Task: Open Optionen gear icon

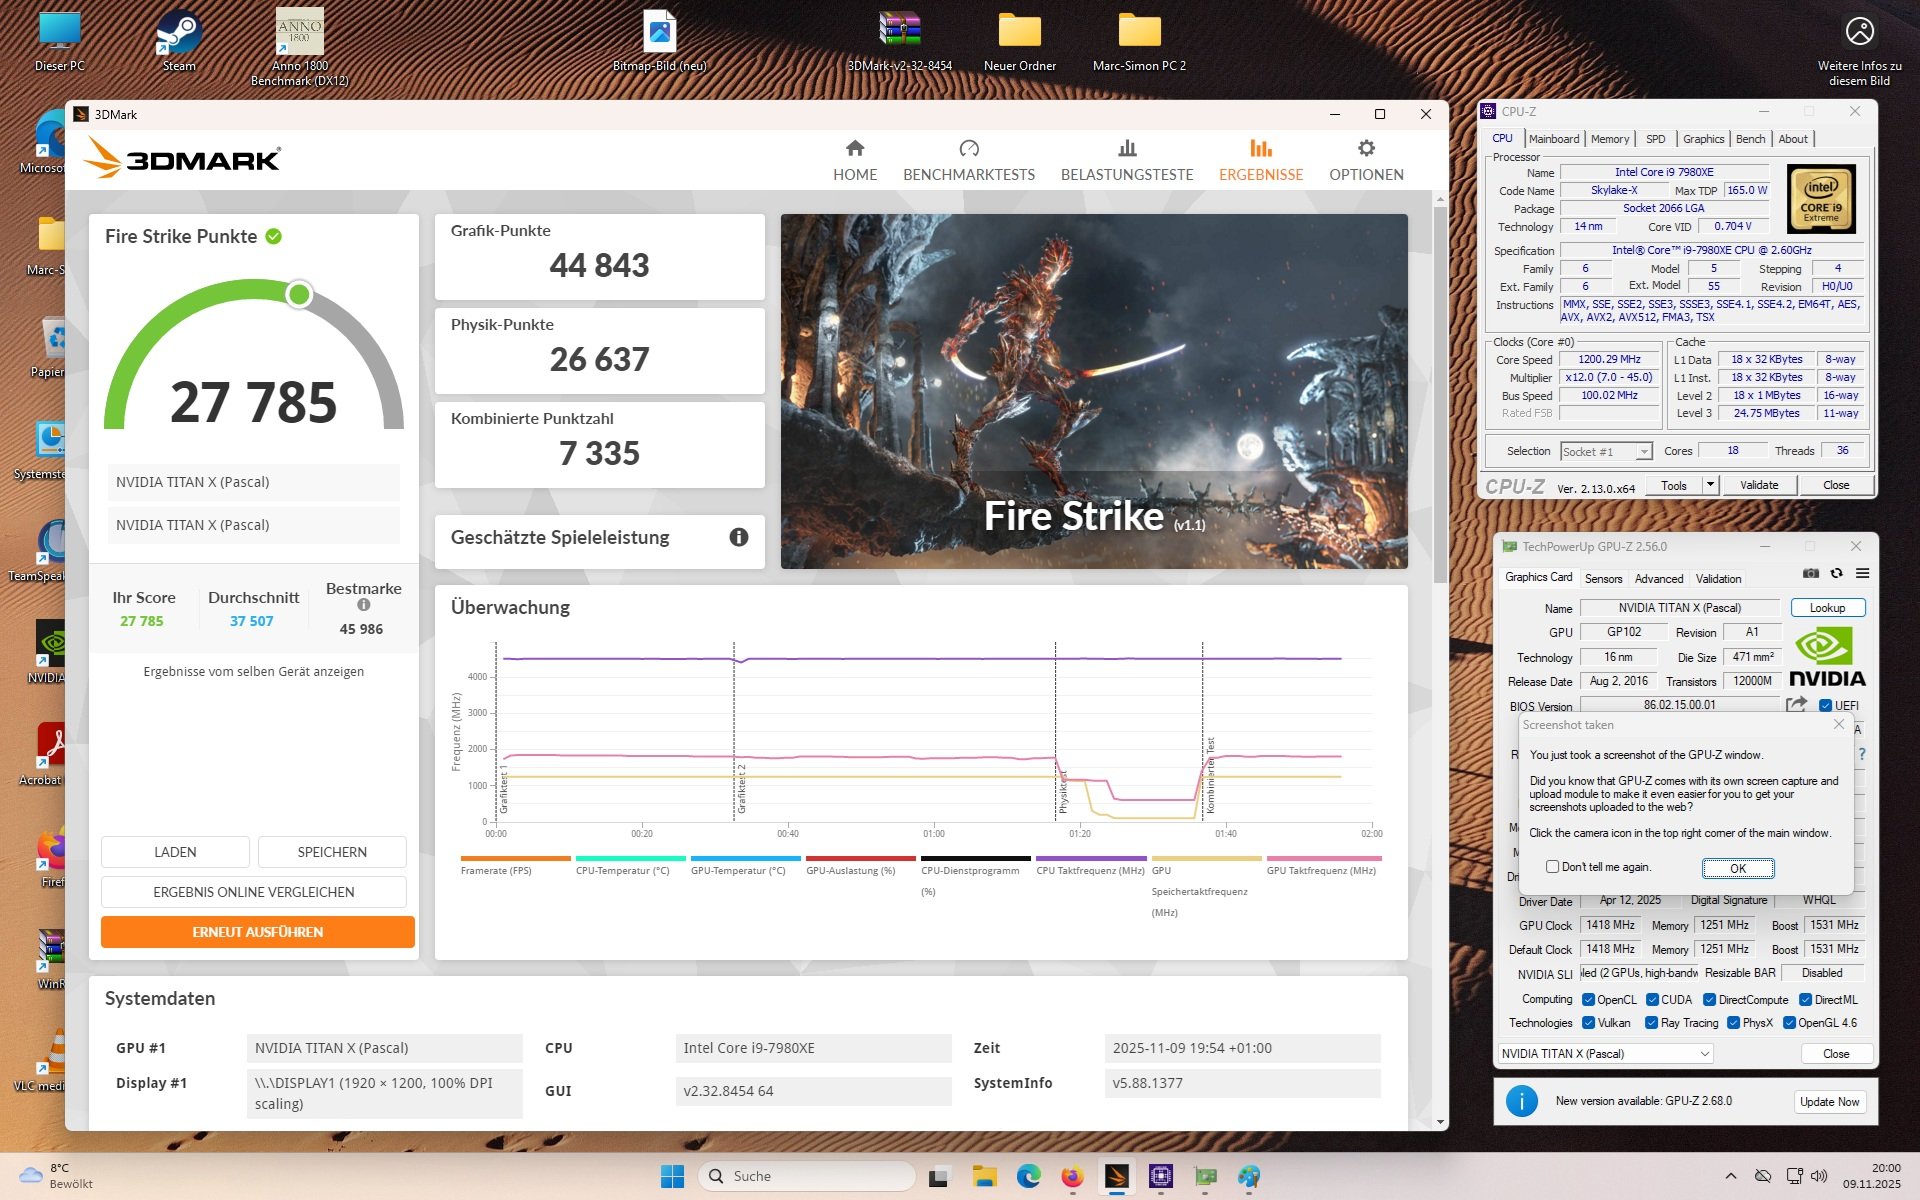Action: click(x=1365, y=149)
